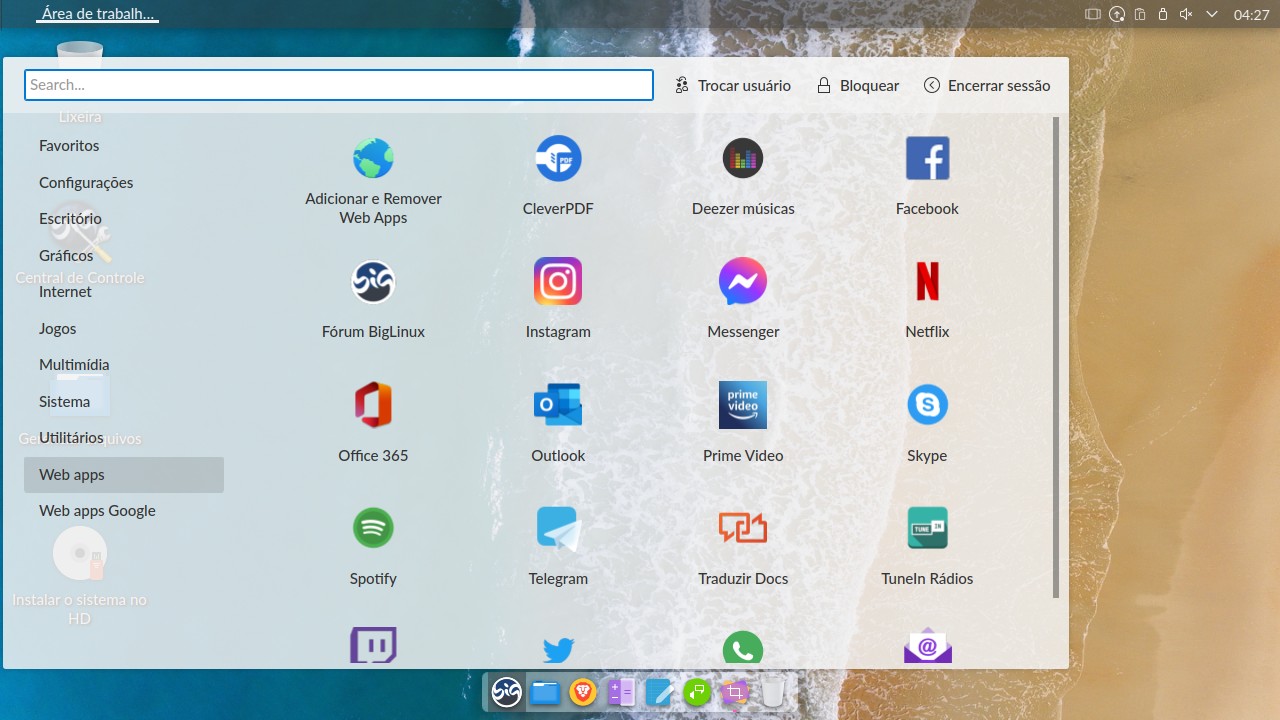Click Trocar usuário to switch users
1280x720 pixels.
click(x=733, y=85)
